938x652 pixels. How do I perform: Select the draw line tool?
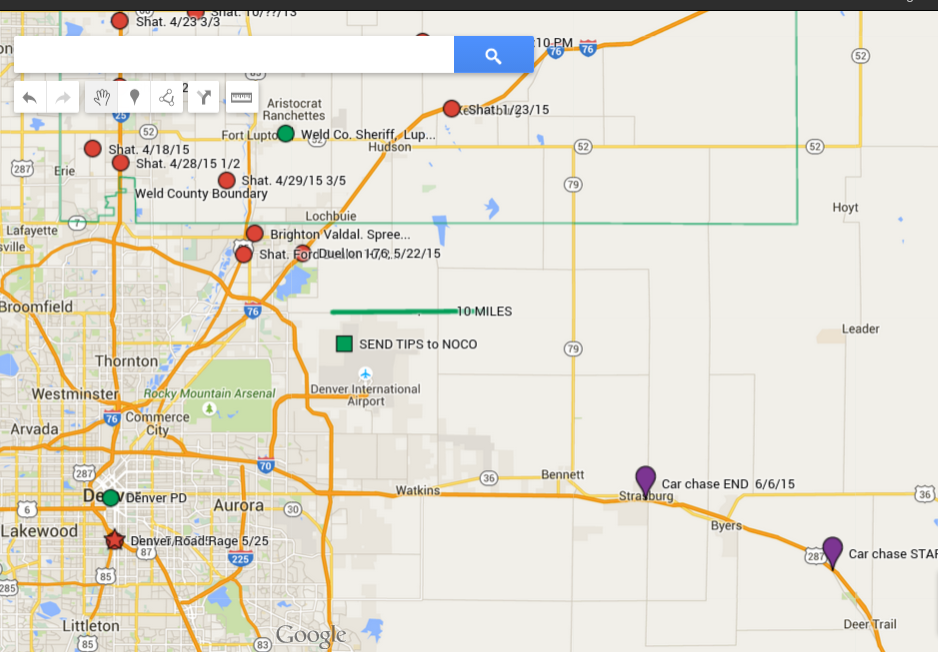(167, 97)
